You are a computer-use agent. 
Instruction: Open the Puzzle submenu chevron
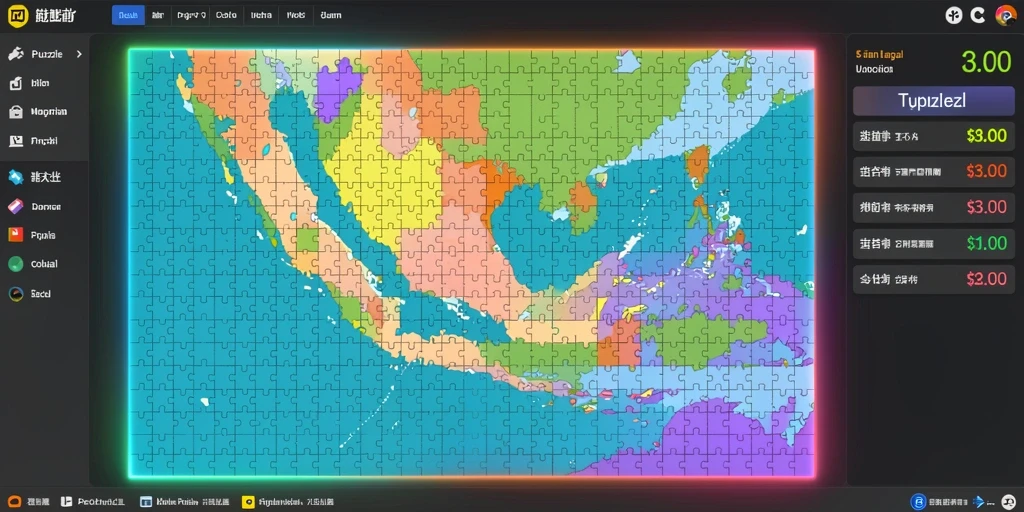coord(79,54)
